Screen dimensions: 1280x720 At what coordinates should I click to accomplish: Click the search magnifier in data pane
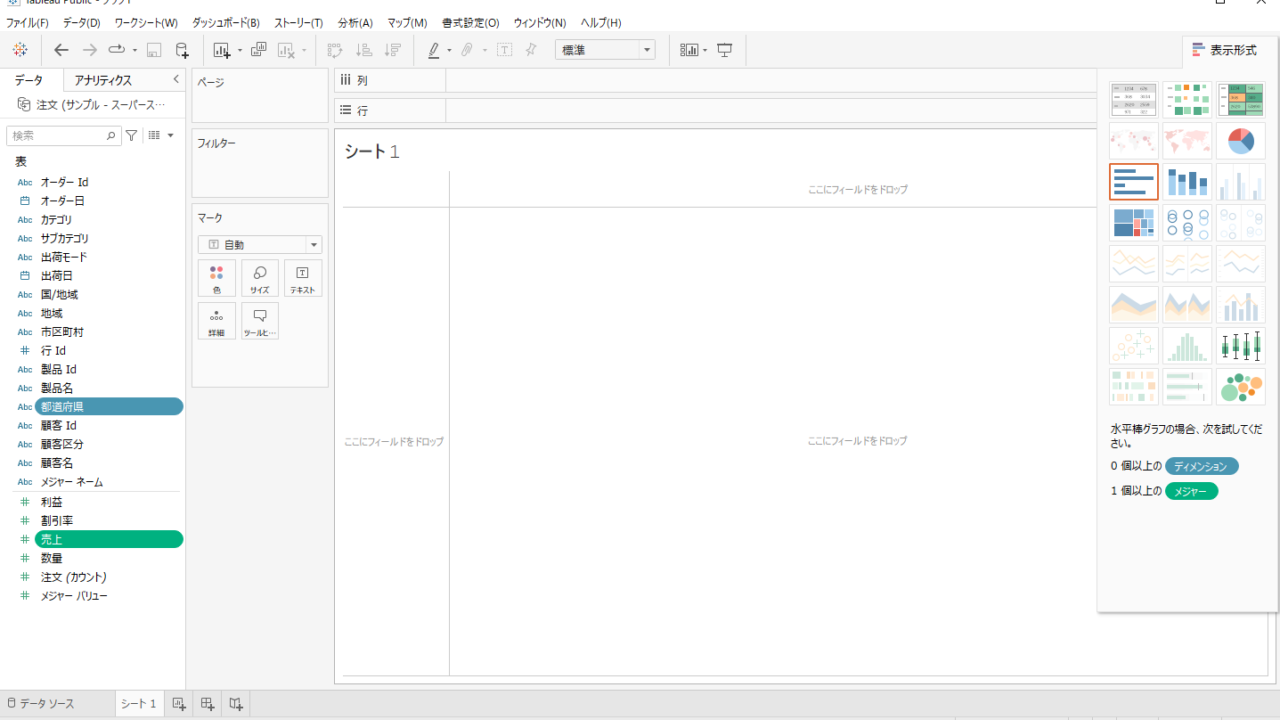(x=111, y=135)
